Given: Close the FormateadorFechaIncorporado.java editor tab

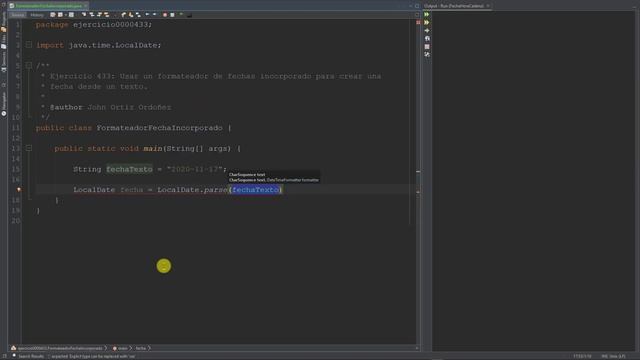Looking at the screenshot, I should [86, 6].
